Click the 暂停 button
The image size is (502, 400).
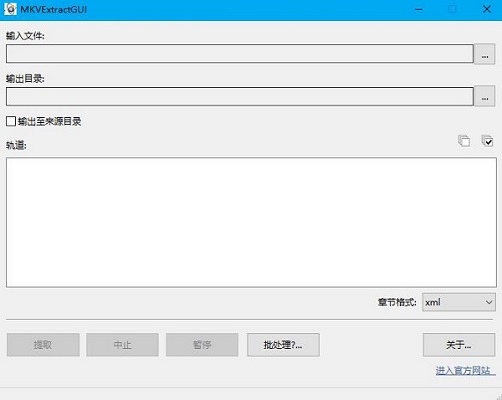coord(202,345)
